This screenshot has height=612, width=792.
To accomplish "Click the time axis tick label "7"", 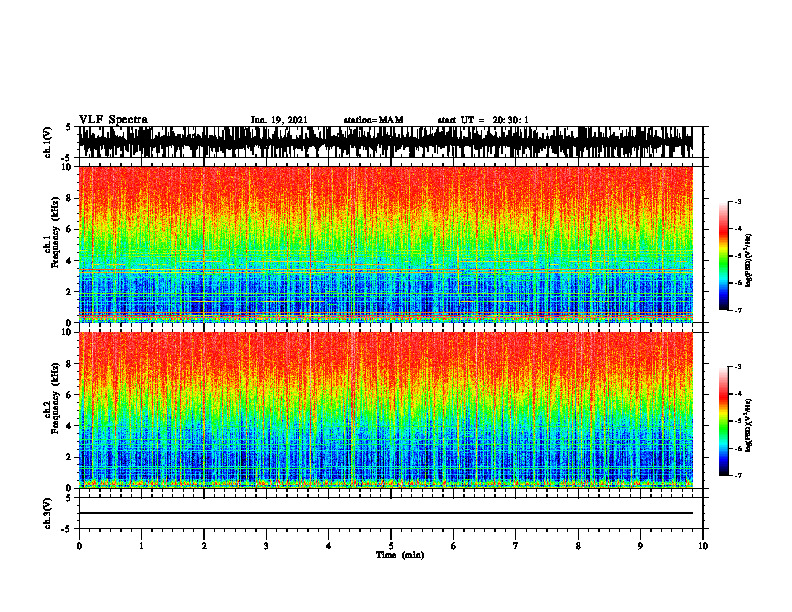I will click(516, 546).
